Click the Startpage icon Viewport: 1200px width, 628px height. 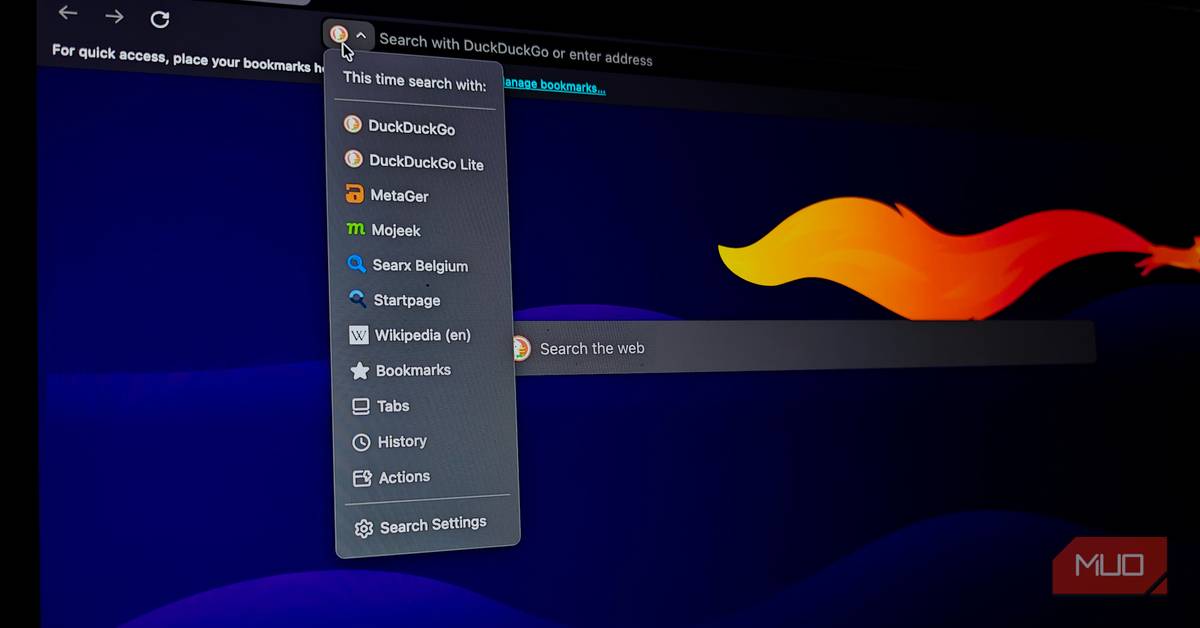click(357, 299)
